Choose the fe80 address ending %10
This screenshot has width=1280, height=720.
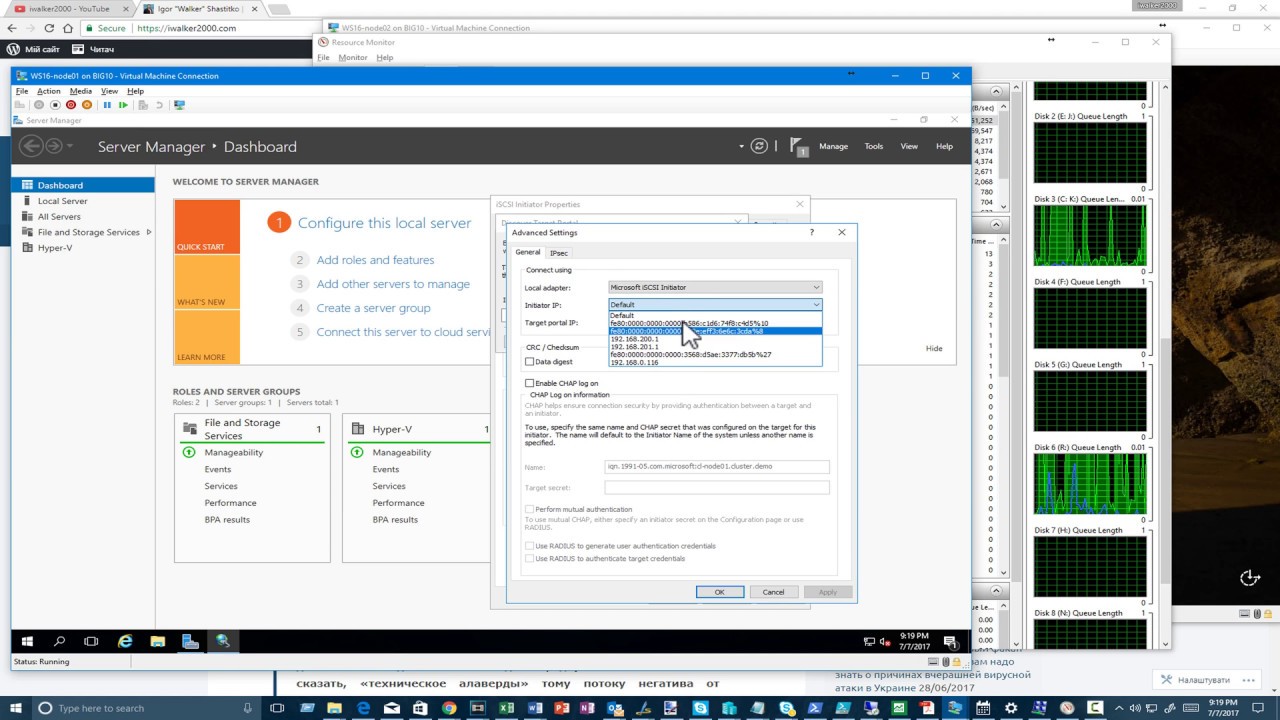[x=715, y=323]
